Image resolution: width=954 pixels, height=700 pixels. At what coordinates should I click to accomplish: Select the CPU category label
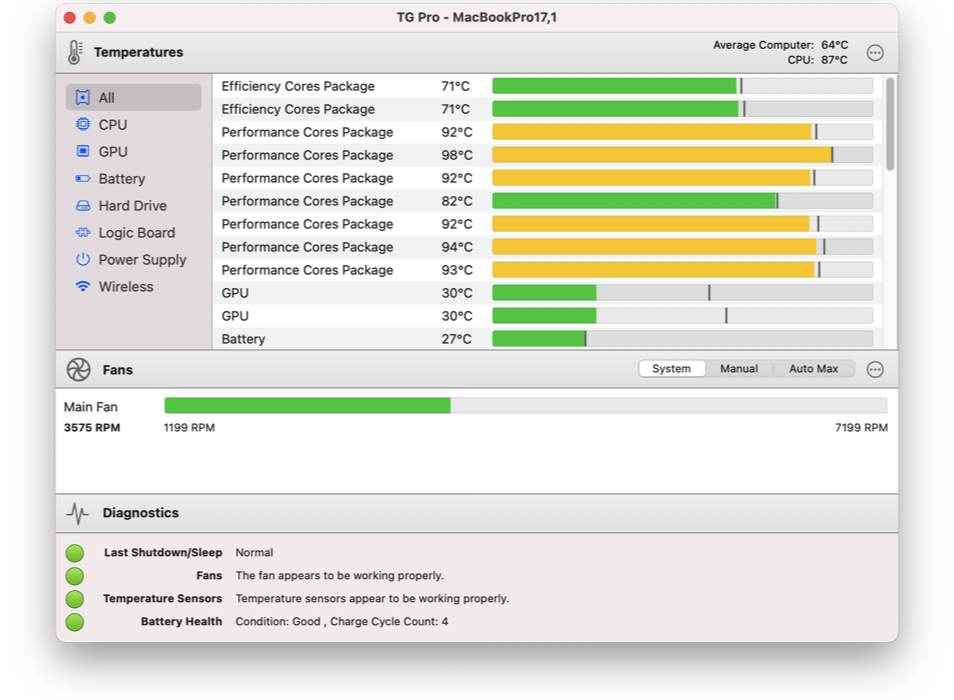point(113,125)
